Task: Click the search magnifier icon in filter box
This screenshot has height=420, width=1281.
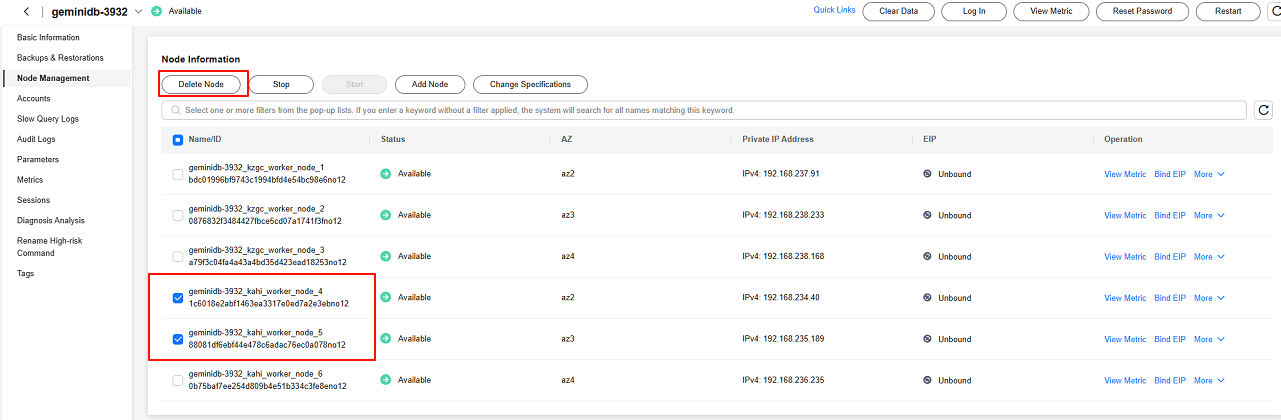Action: point(174,110)
